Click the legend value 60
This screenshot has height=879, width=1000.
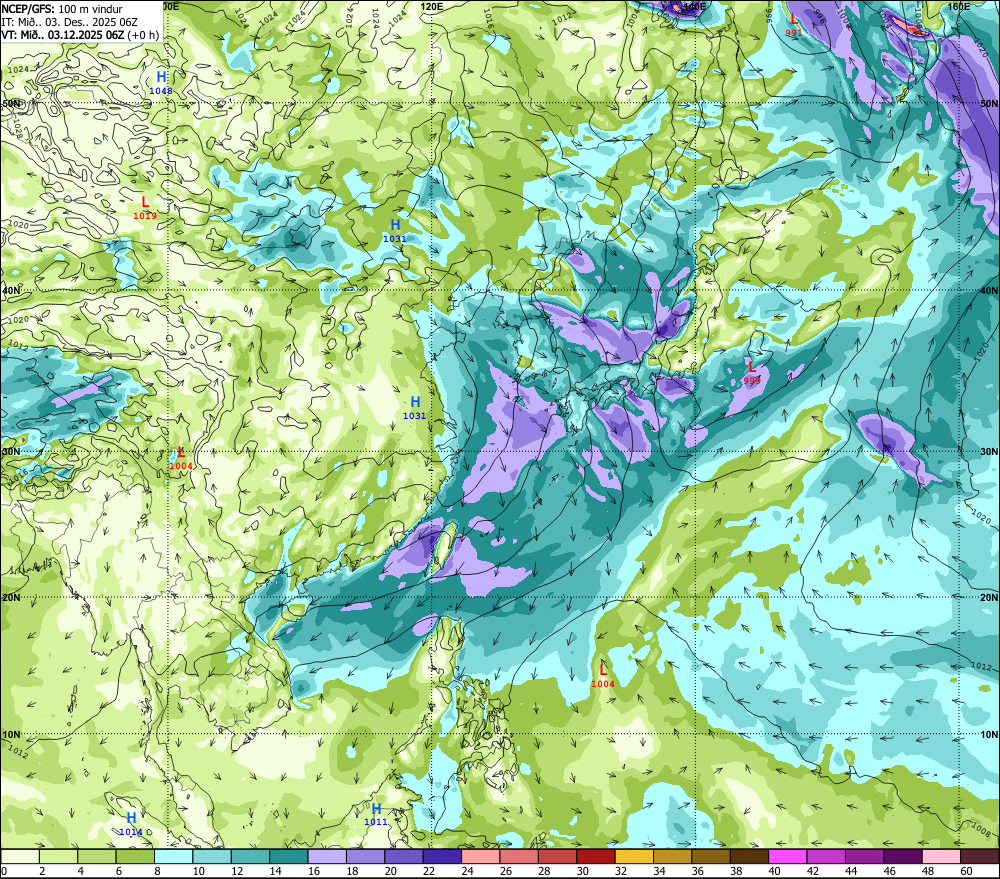(966, 871)
